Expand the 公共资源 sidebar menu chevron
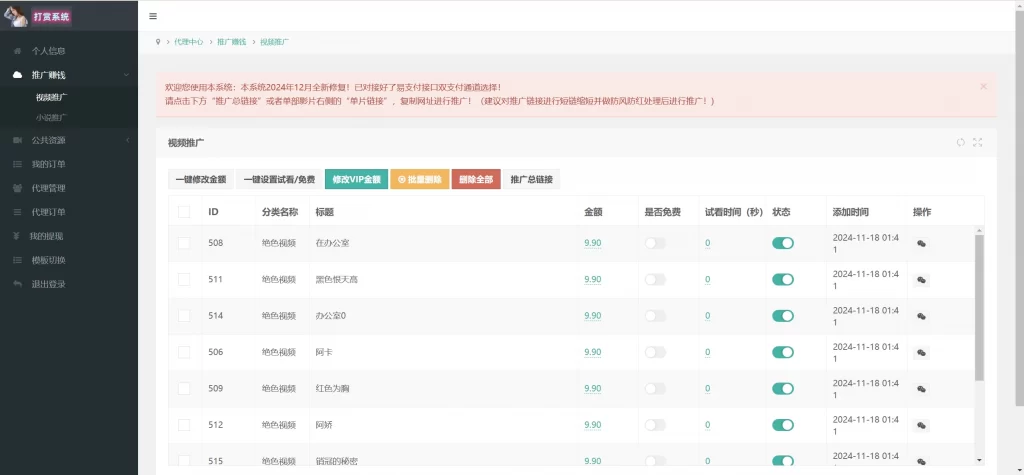The height and width of the screenshot is (475, 1024). tap(127, 140)
